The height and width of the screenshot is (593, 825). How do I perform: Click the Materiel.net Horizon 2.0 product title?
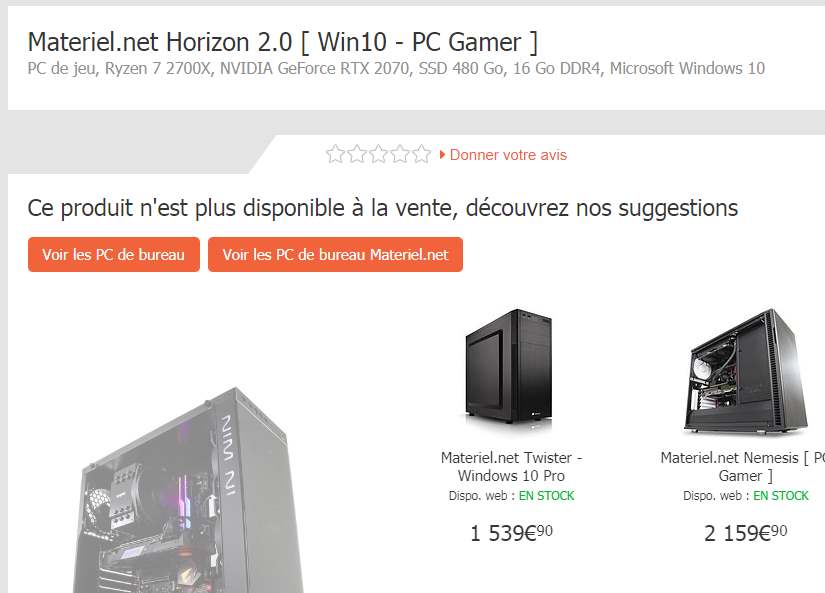[x=283, y=42]
